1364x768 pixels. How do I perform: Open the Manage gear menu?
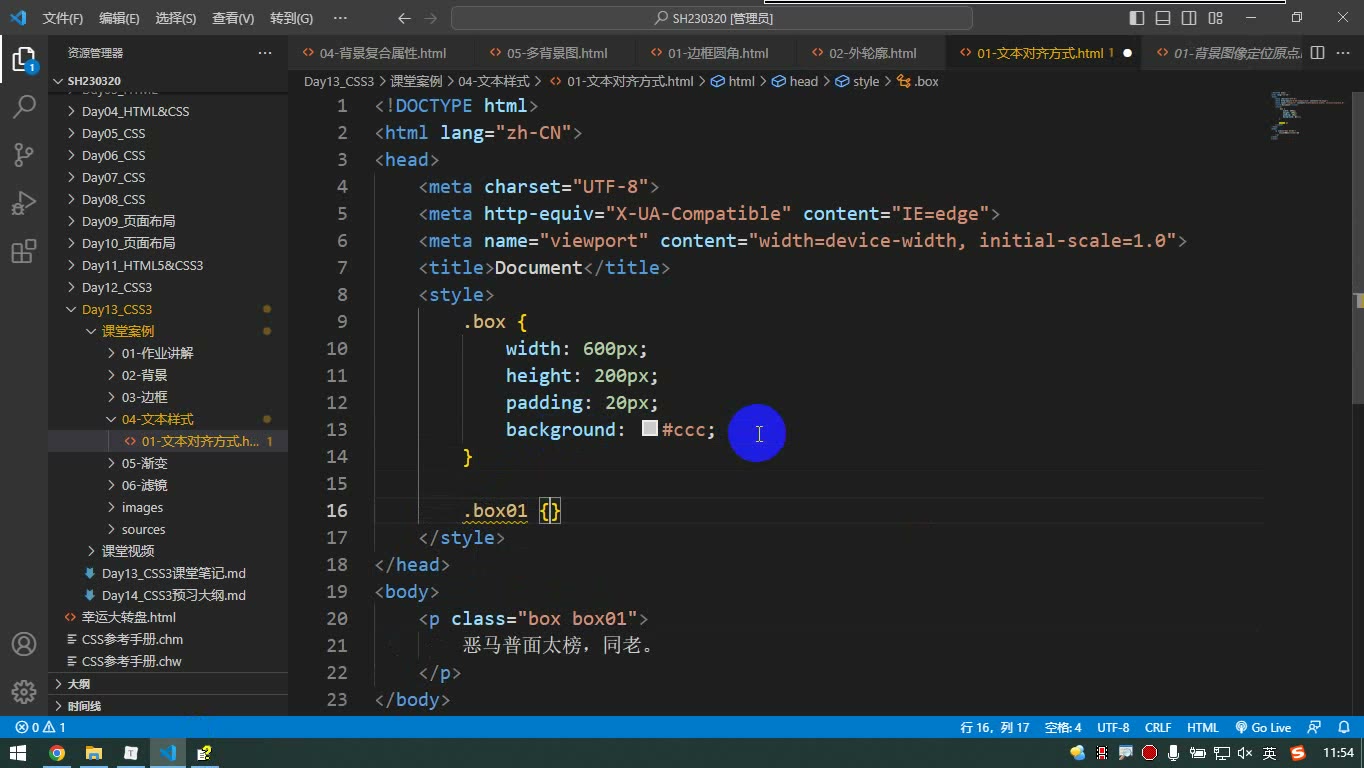click(x=24, y=691)
